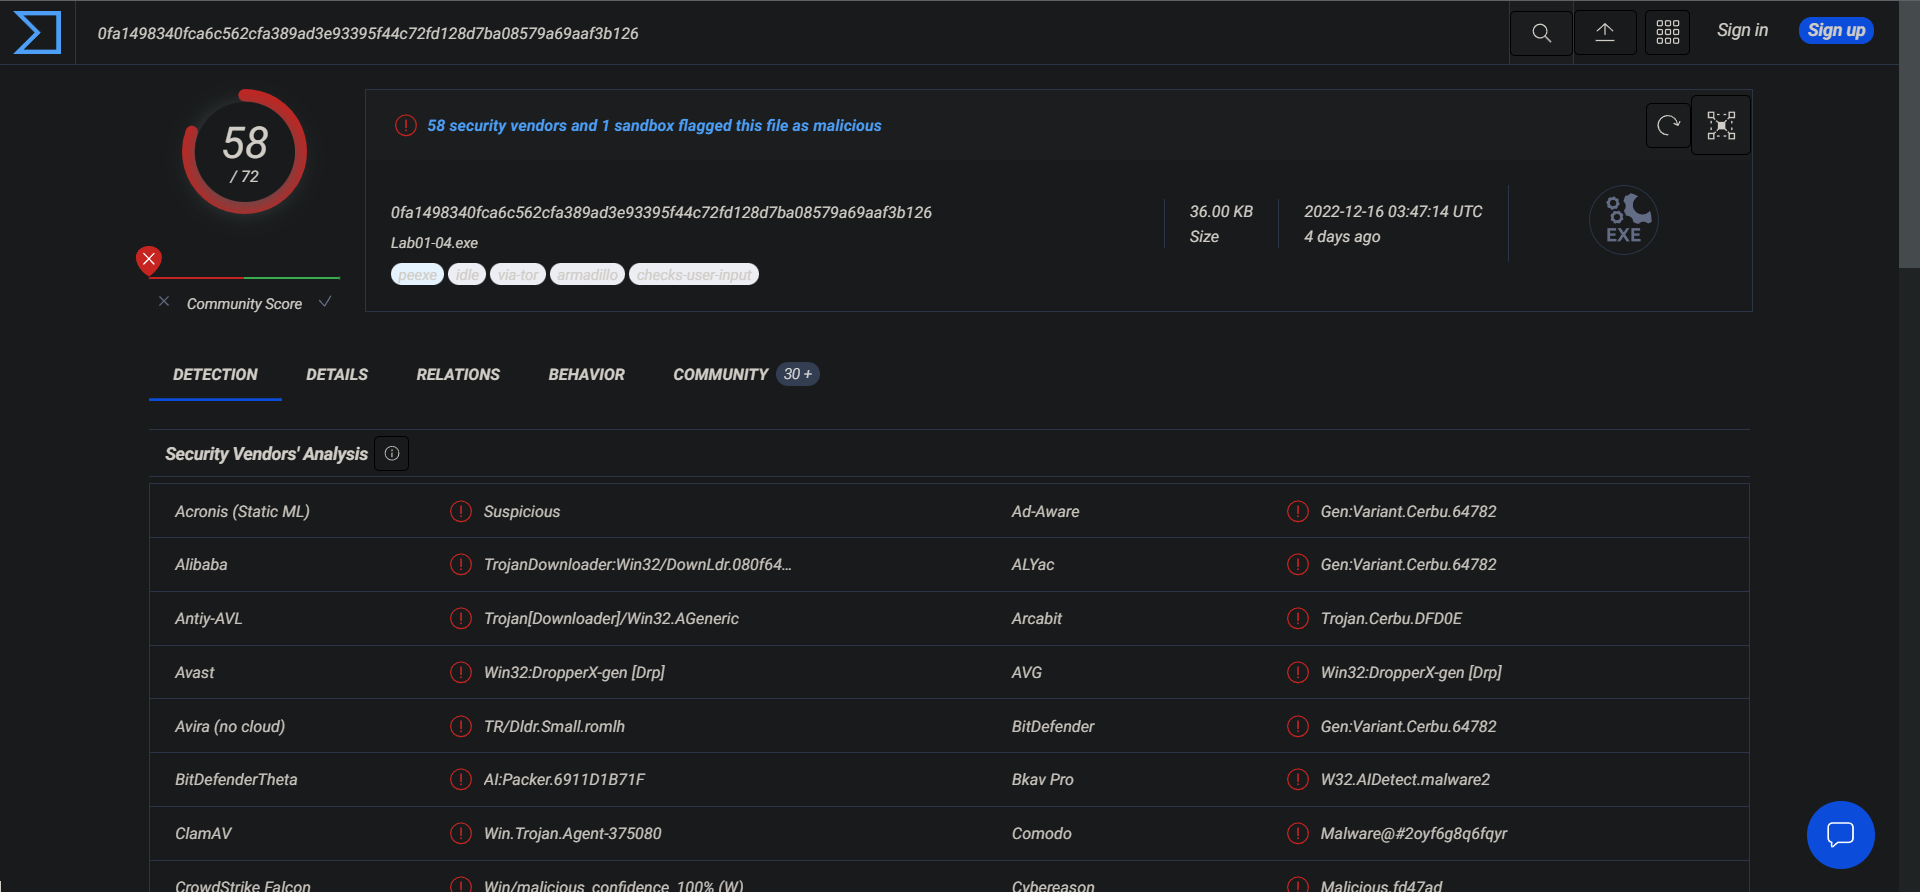Click alert icon for Ad-Aware detection
Screen dimensions: 1920x892
tap(1298, 512)
